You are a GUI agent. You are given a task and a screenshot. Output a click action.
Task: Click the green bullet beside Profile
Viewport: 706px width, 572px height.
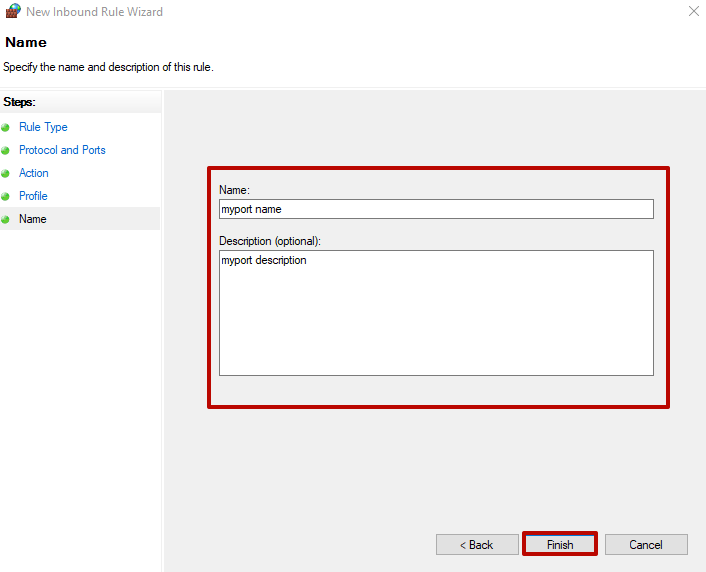[x=5, y=196]
